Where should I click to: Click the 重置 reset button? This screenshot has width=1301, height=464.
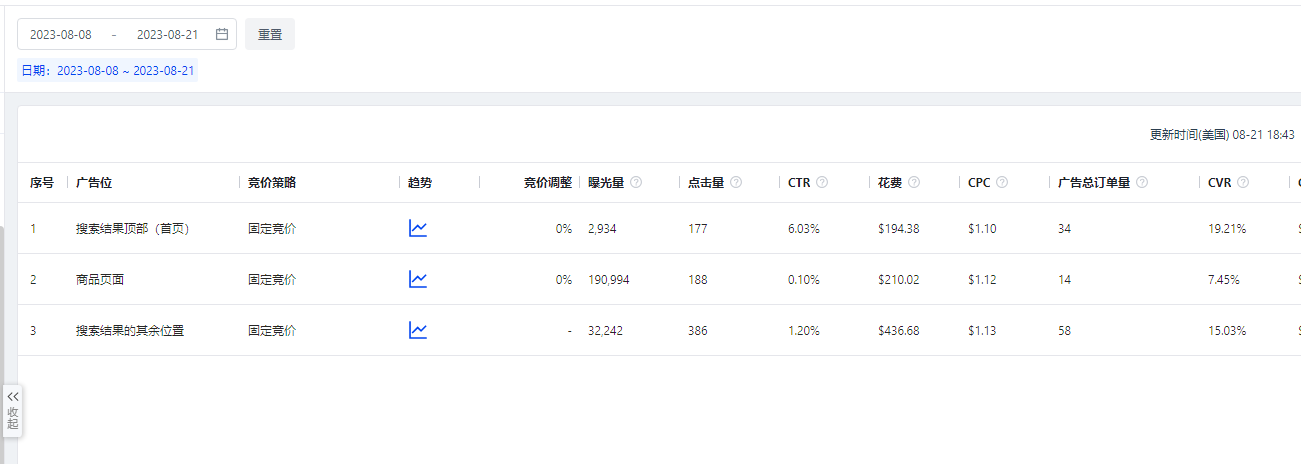pos(270,34)
